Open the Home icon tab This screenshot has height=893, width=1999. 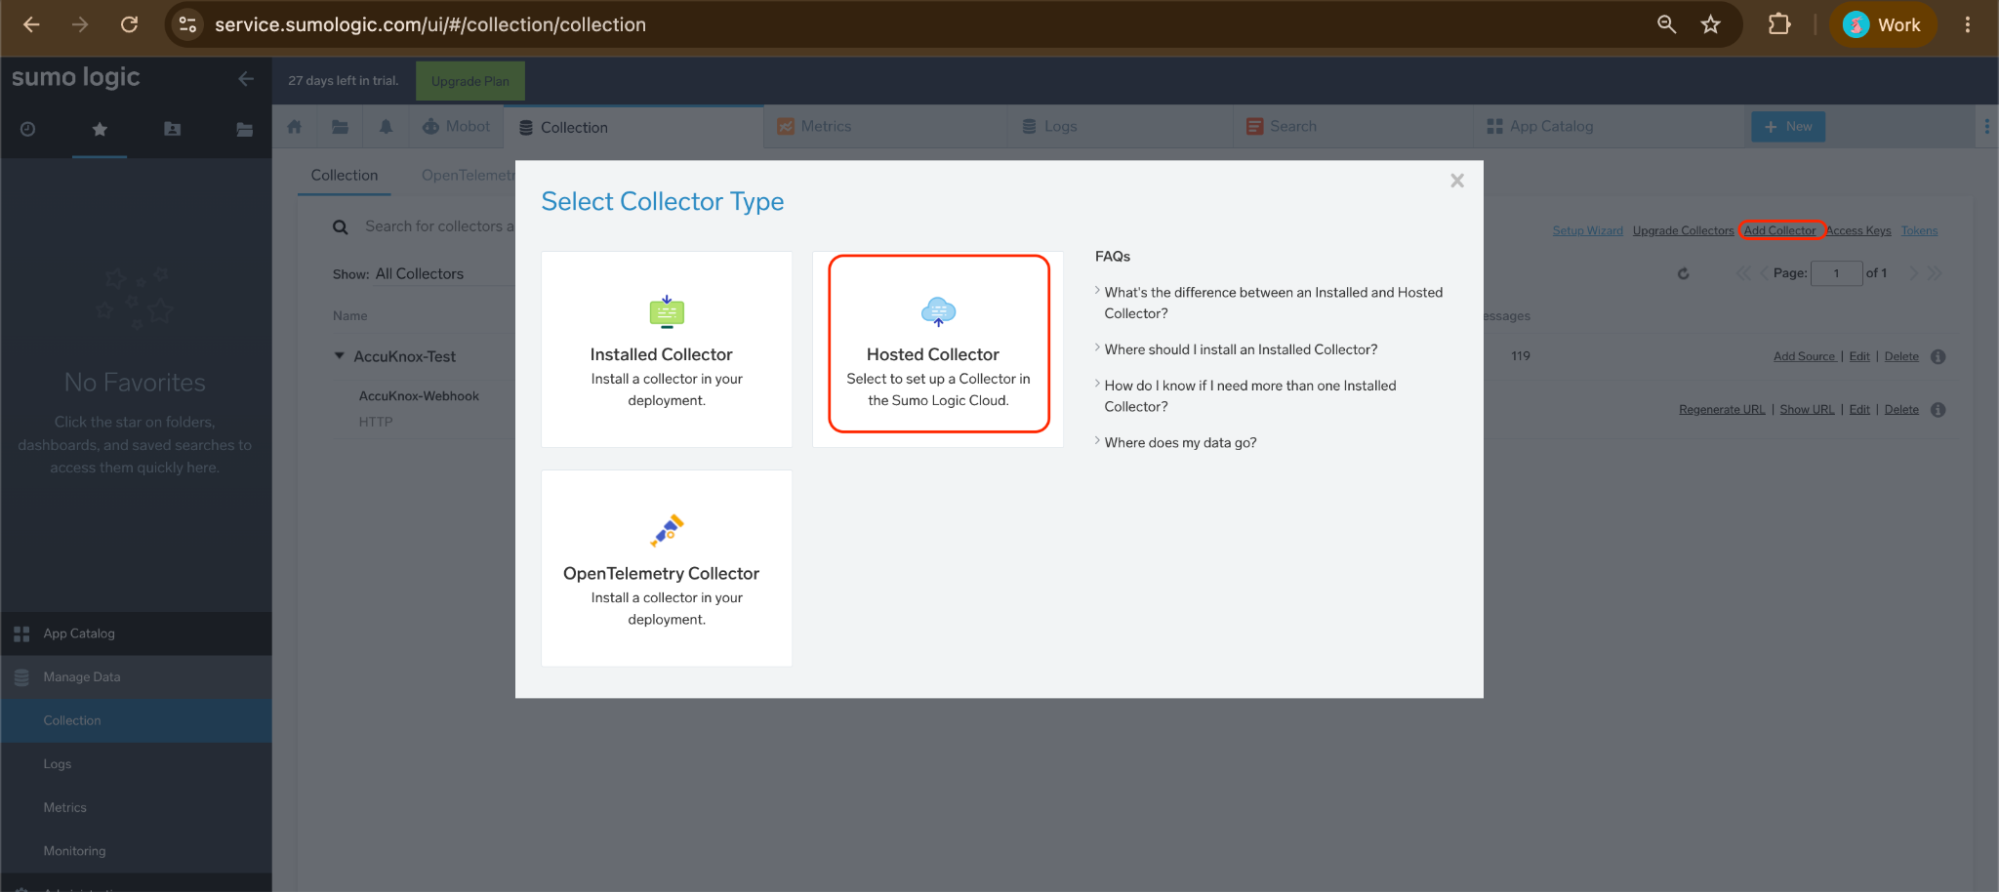[x=294, y=127]
